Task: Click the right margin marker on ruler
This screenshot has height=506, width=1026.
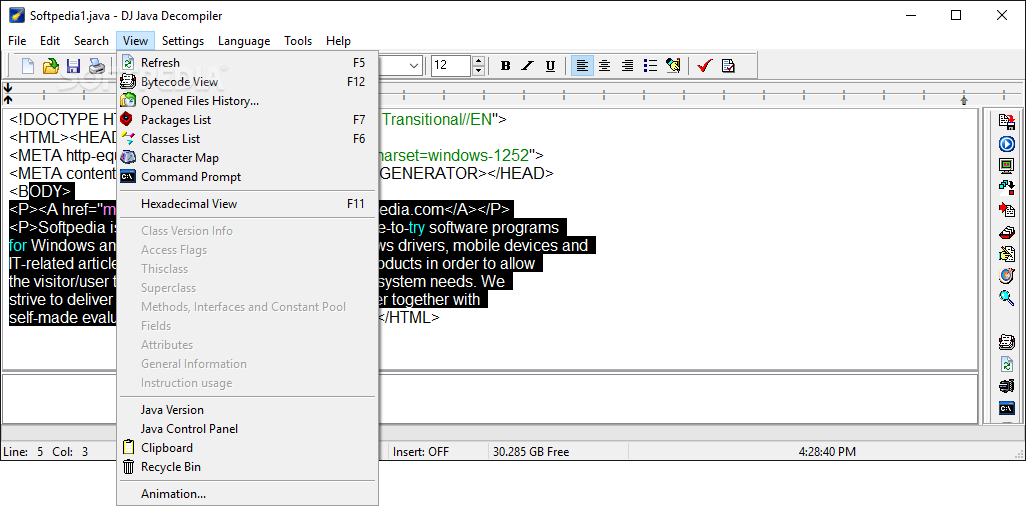Action: pos(964,100)
